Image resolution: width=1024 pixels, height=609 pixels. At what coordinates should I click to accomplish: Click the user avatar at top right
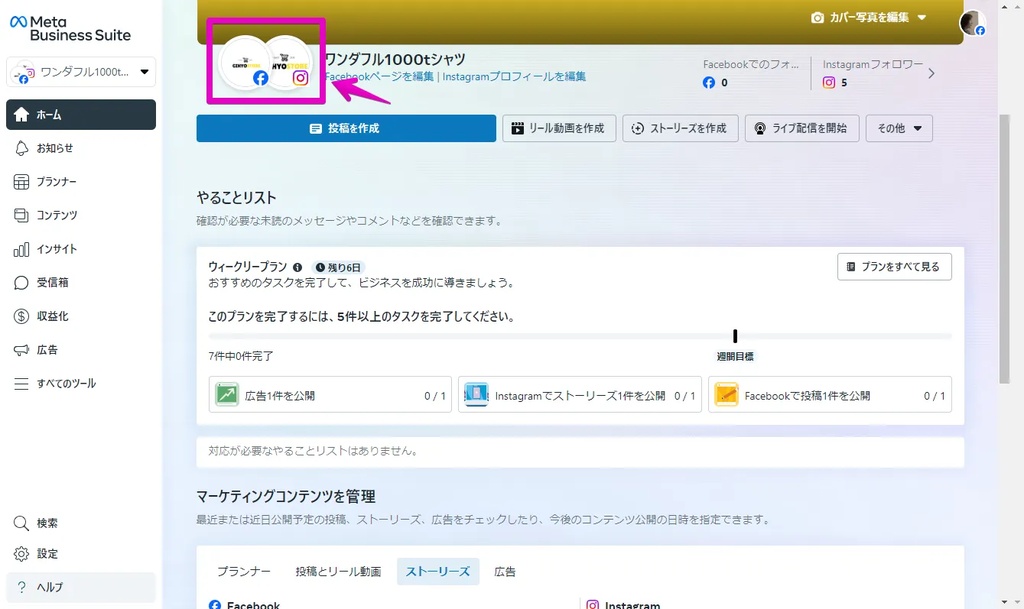coord(972,23)
